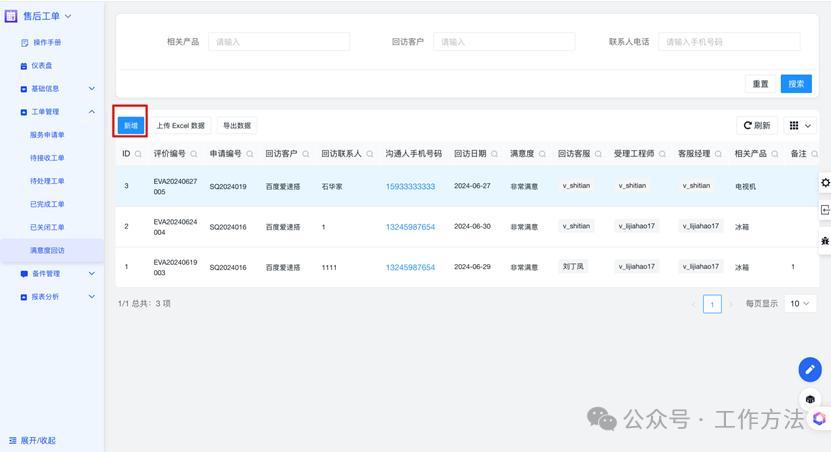
Task: Click the blue pencil edit floating button
Action: pyautogui.click(x=810, y=369)
